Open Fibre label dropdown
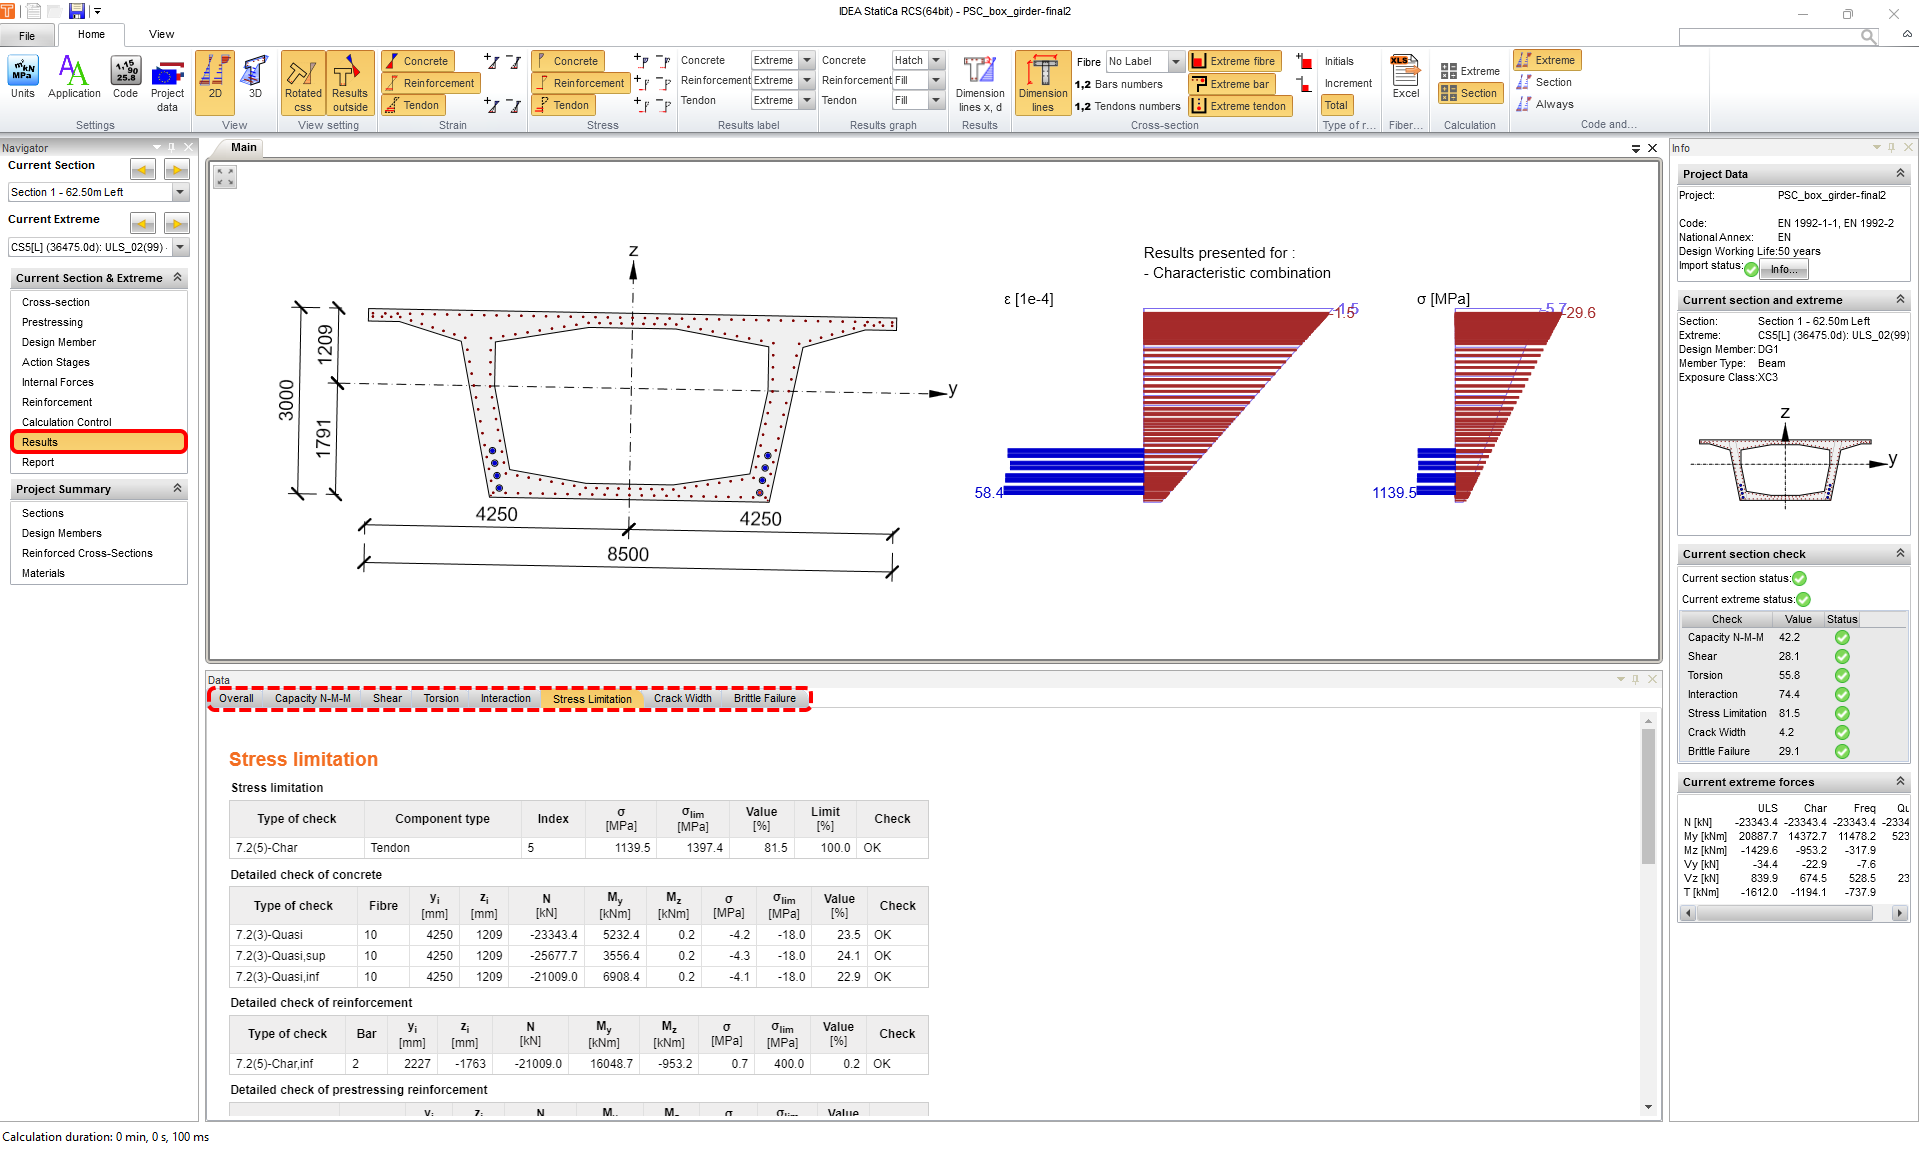This screenshot has width=1919, height=1149. coord(1176,62)
